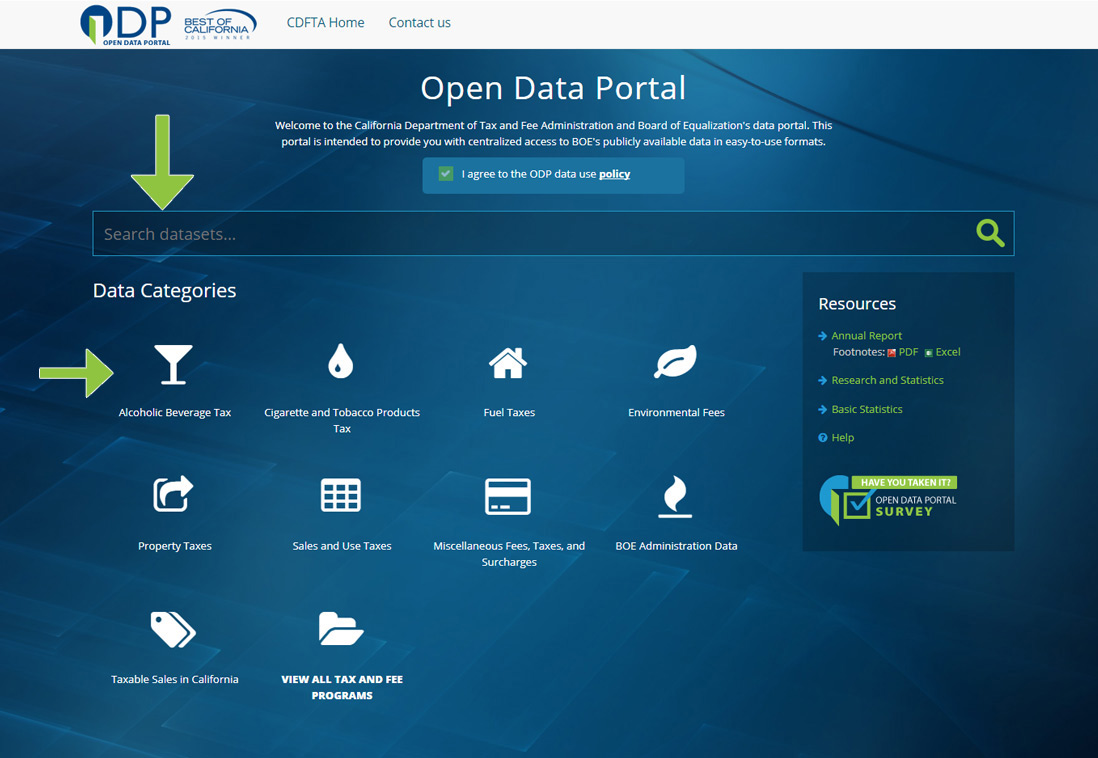Click the BOE Administration Data label
1098x758 pixels.
click(x=676, y=546)
